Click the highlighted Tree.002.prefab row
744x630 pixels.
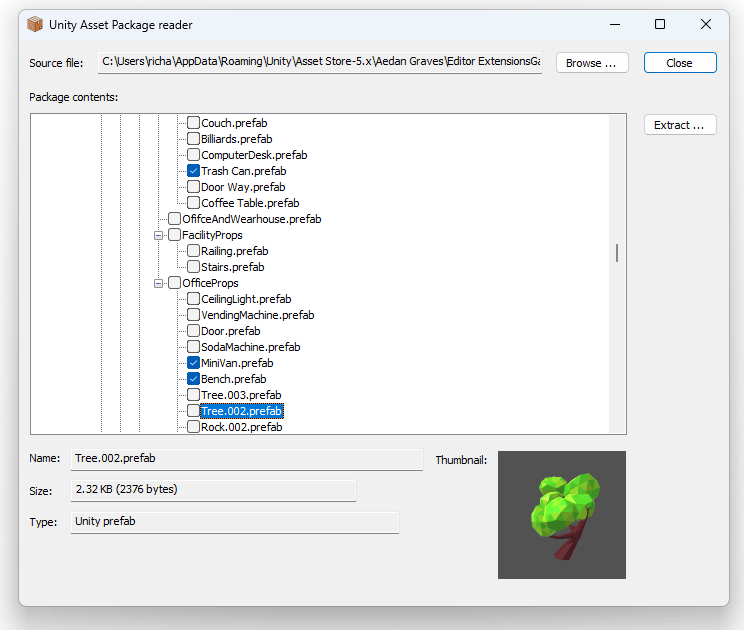pyautogui.click(x=242, y=411)
